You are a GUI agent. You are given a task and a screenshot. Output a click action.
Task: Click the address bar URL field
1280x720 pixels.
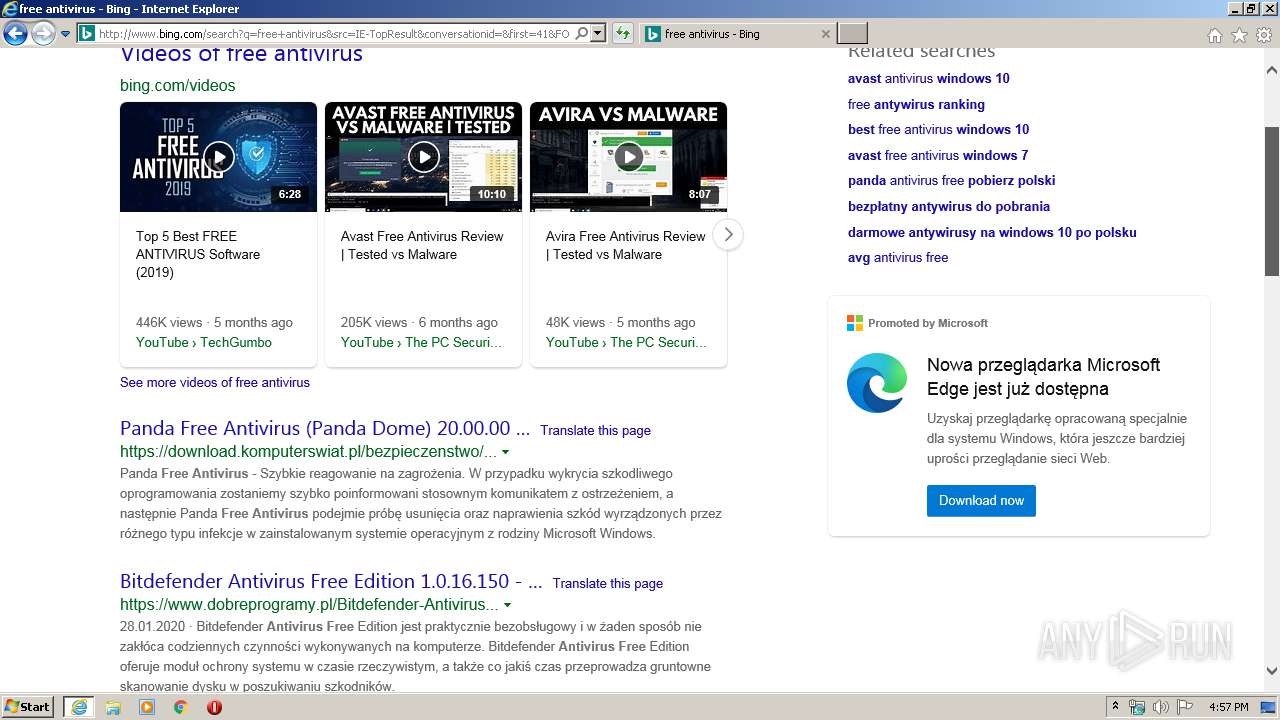click(335, 33)
